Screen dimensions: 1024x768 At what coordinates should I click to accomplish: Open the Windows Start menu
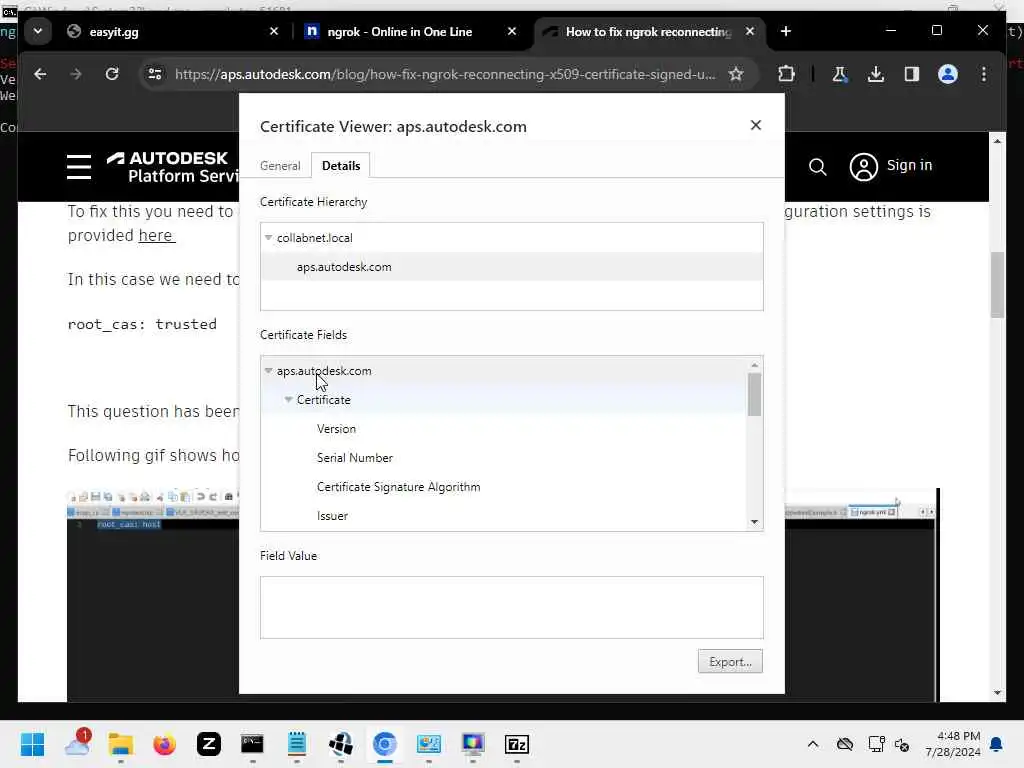32,744
